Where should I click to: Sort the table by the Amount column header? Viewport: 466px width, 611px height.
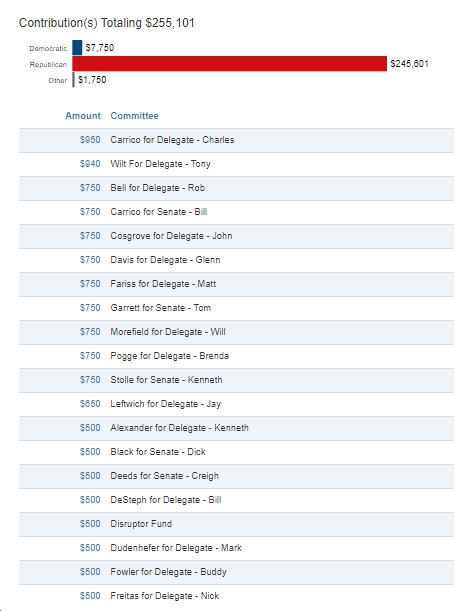83,116
